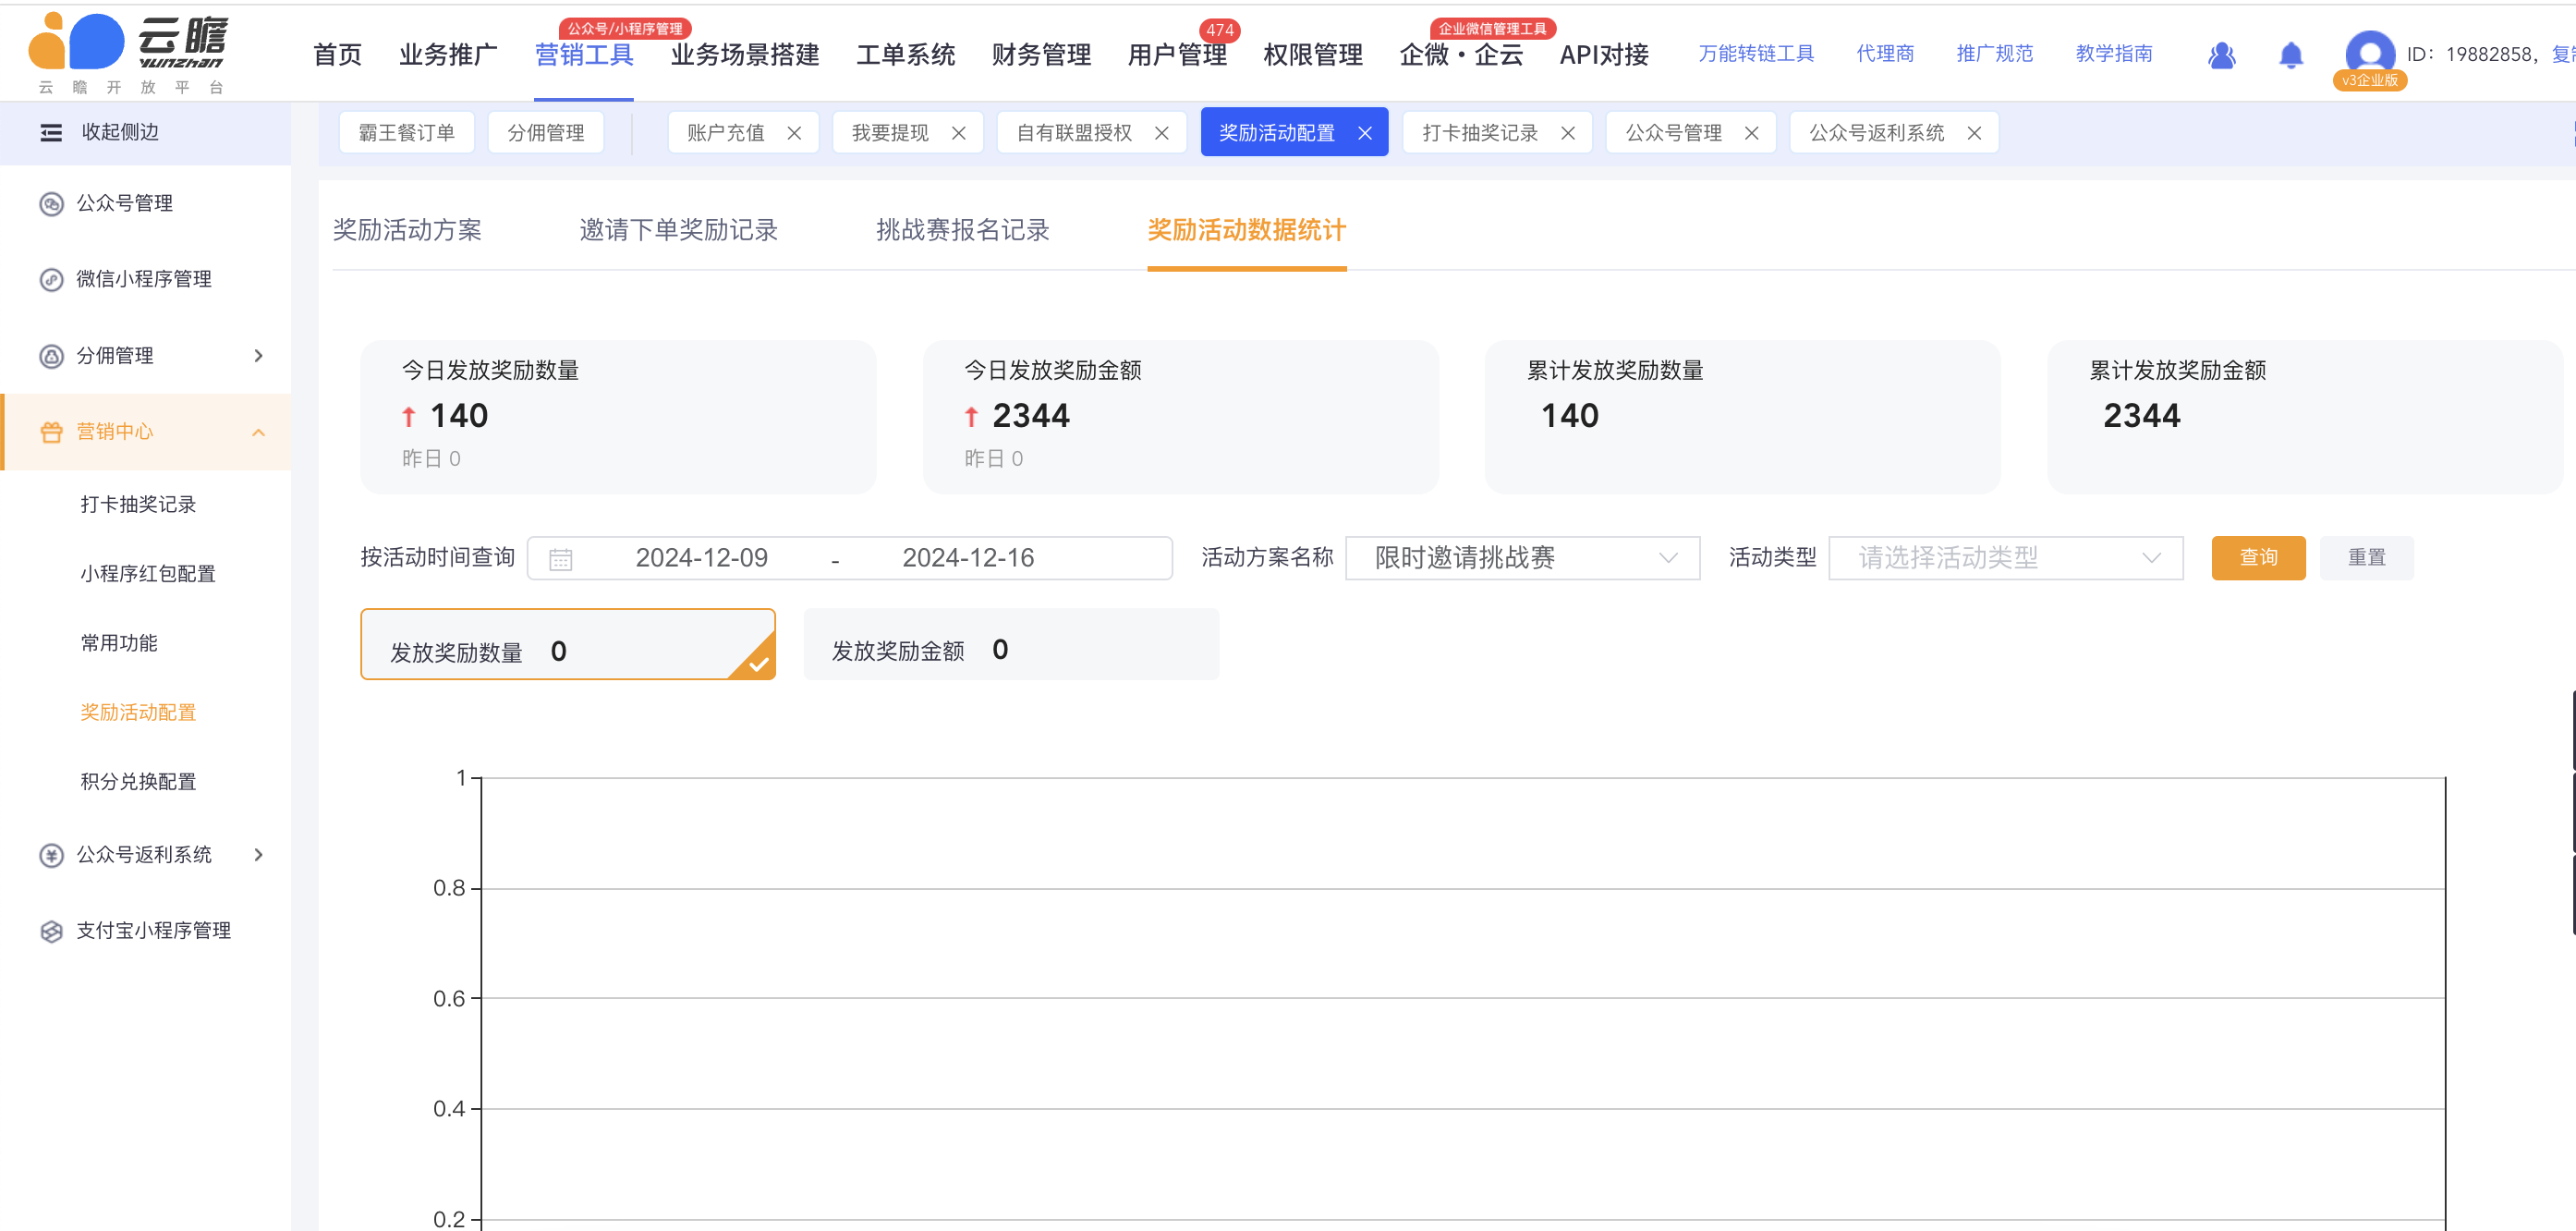2576x1231 pixels.
Task: Open the 推广规范 link
Action: (1994, 54)
